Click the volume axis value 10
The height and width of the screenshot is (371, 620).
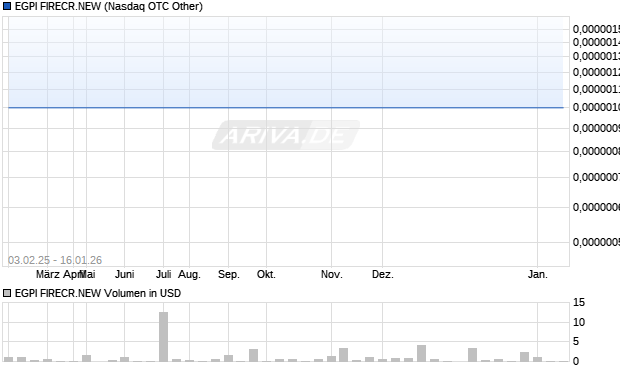[x=578, y=322]
